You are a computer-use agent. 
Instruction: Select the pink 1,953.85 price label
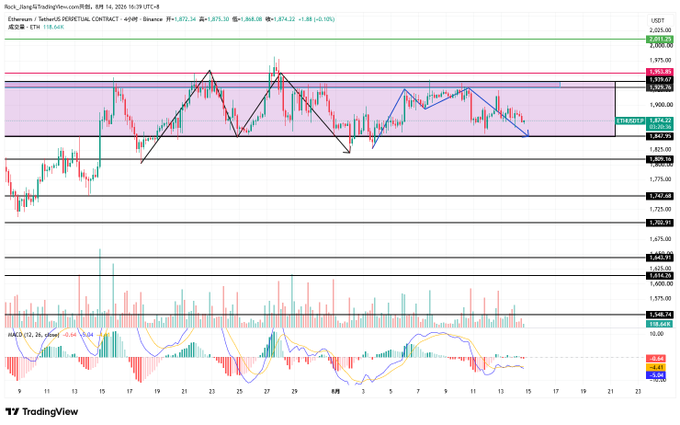pos(660,72)
